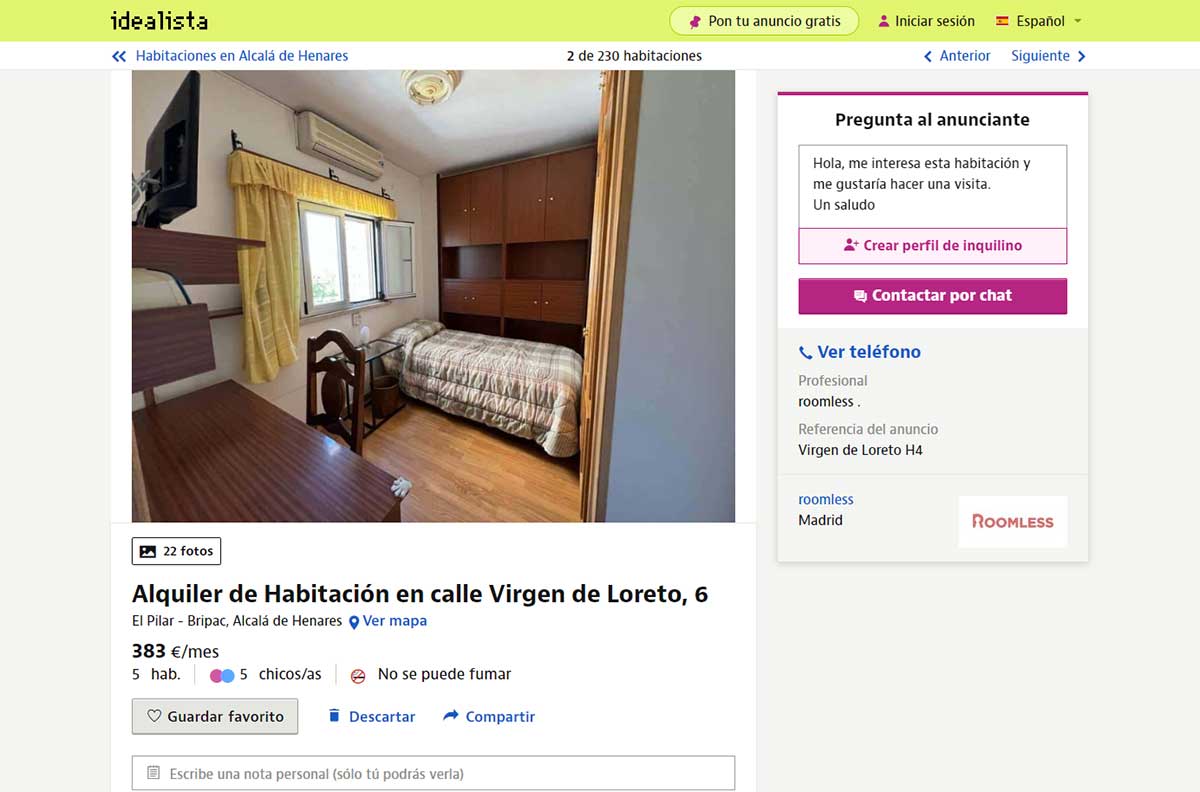
Task: Click Crear perfil de inquilino button
Action: (x=932, y=245)
